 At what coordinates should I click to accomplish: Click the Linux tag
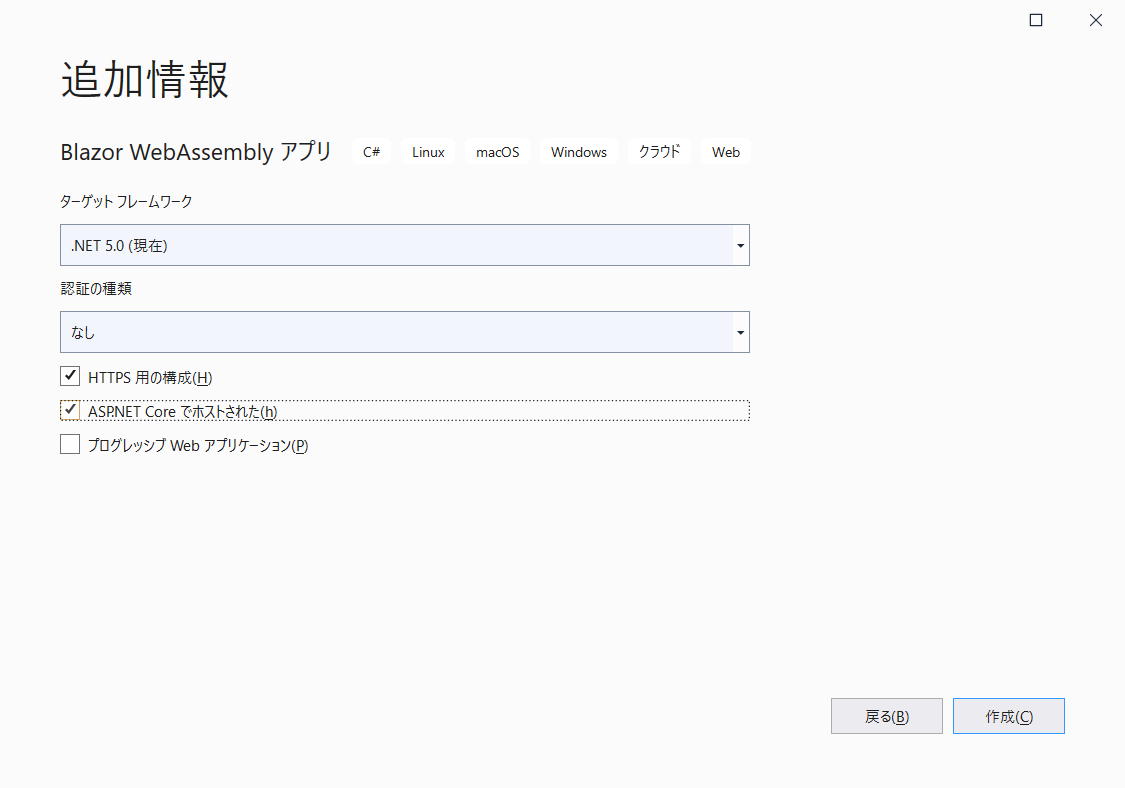pos(428,152)
